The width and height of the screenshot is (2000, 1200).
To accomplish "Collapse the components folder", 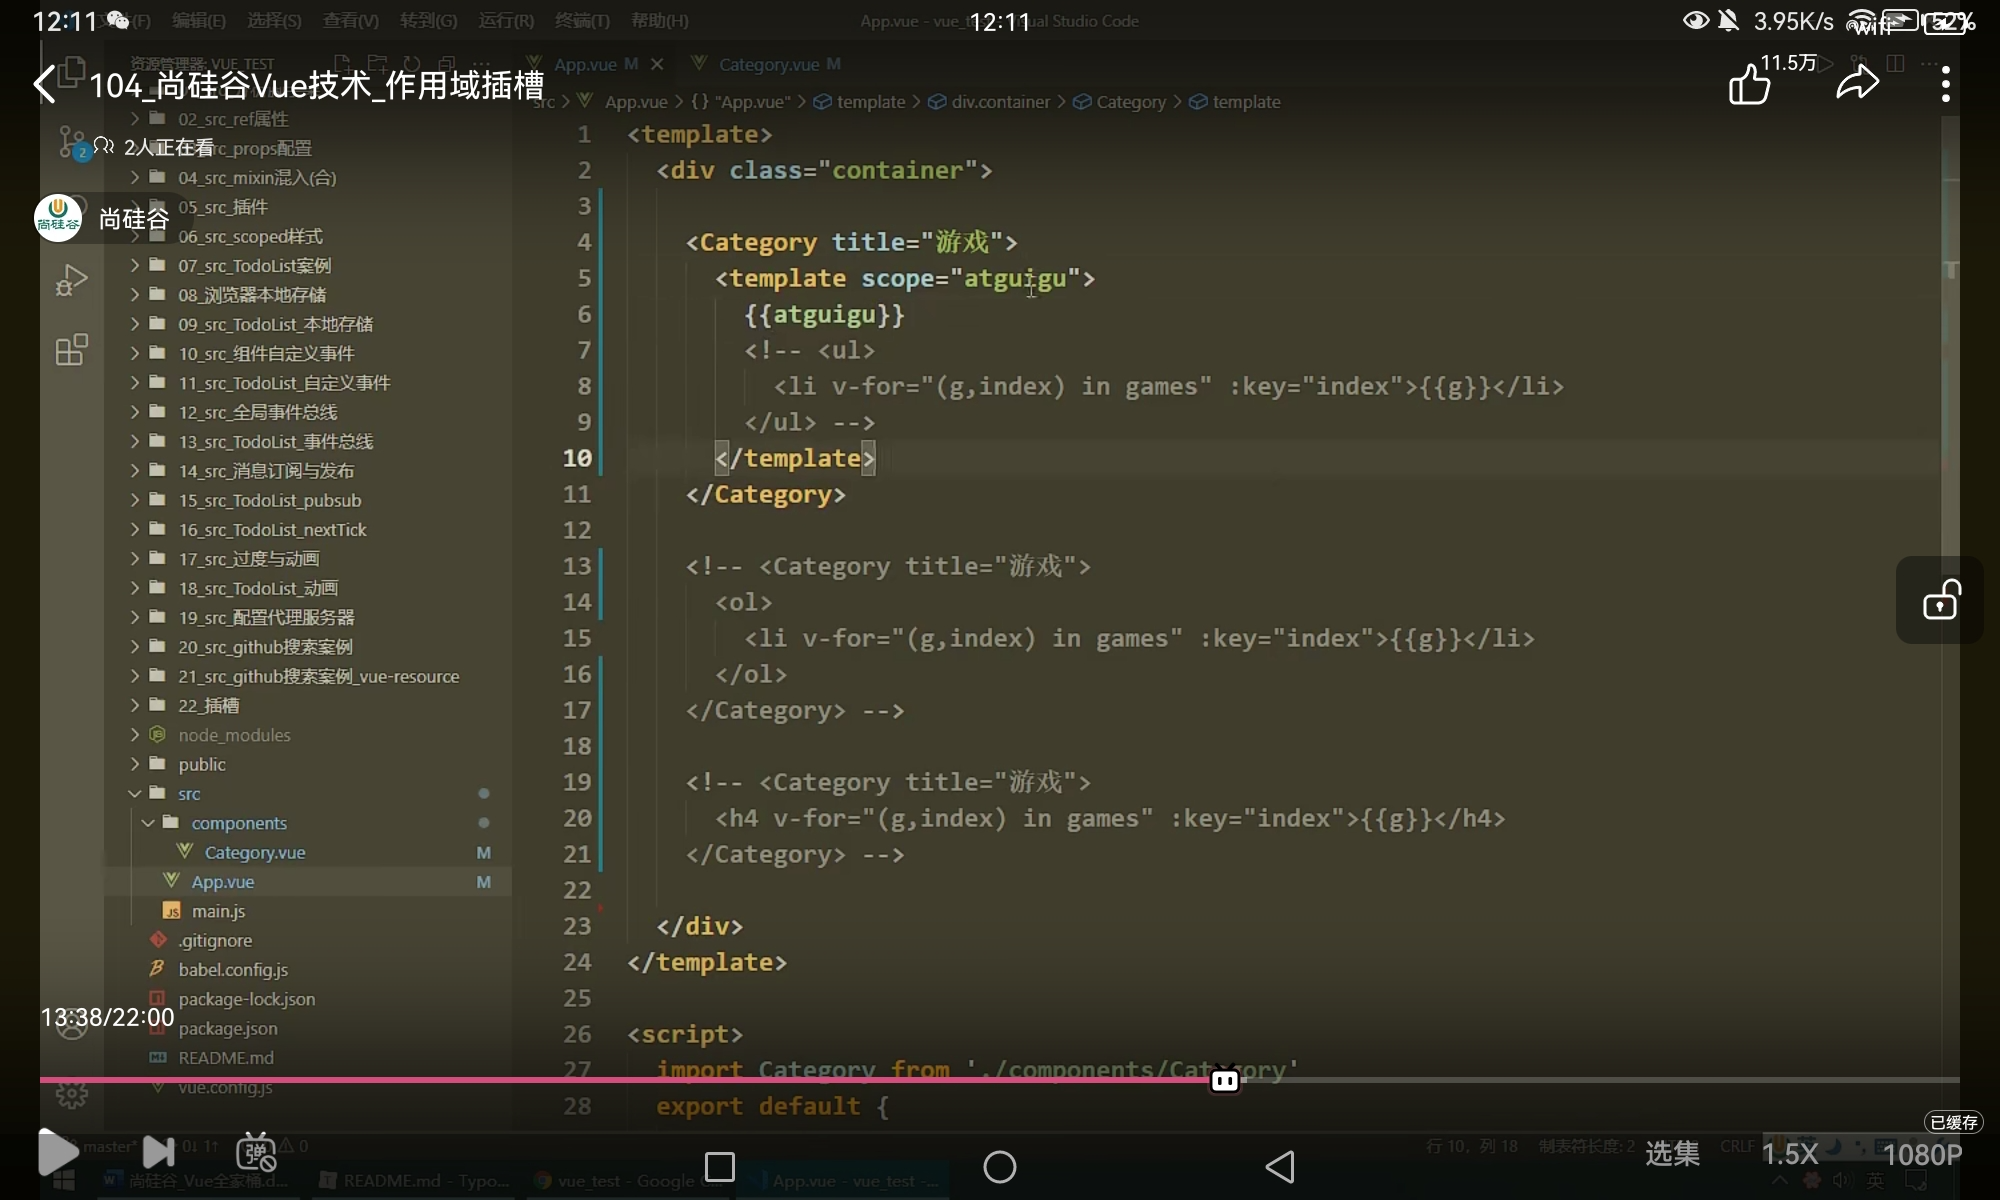I will pyautogui.click(x=148, y=823).
